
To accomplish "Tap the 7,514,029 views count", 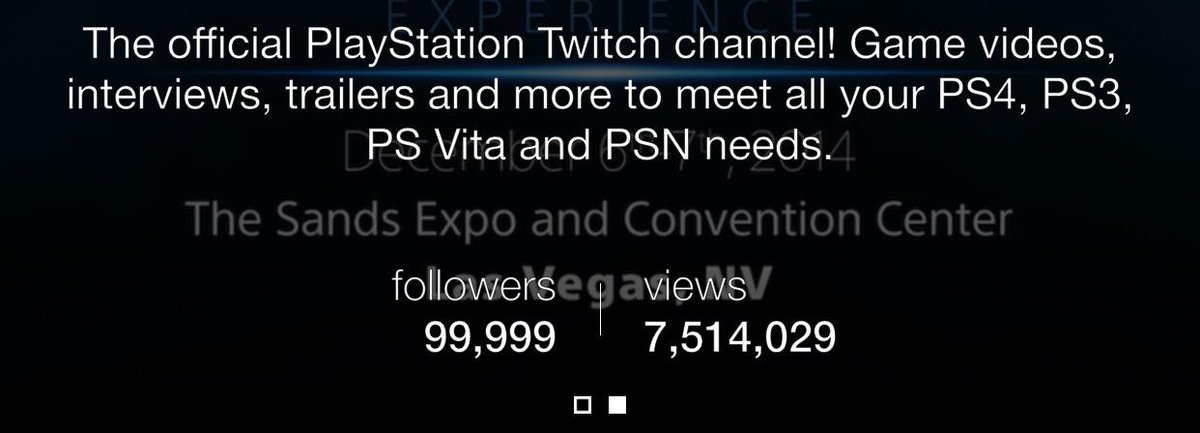I will point(740,339).
